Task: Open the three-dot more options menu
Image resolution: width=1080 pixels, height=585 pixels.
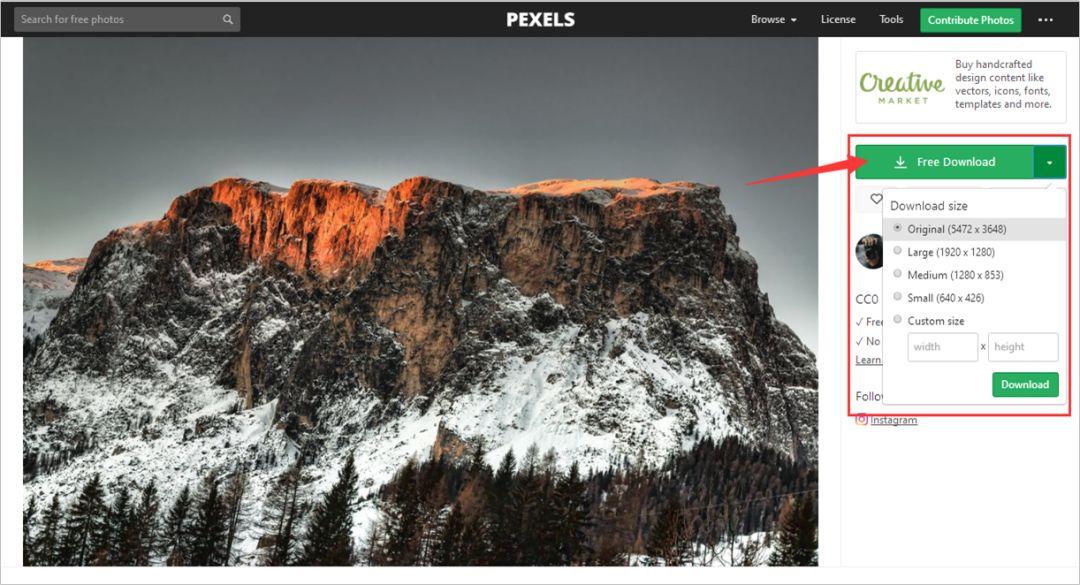Action: 1045,19
